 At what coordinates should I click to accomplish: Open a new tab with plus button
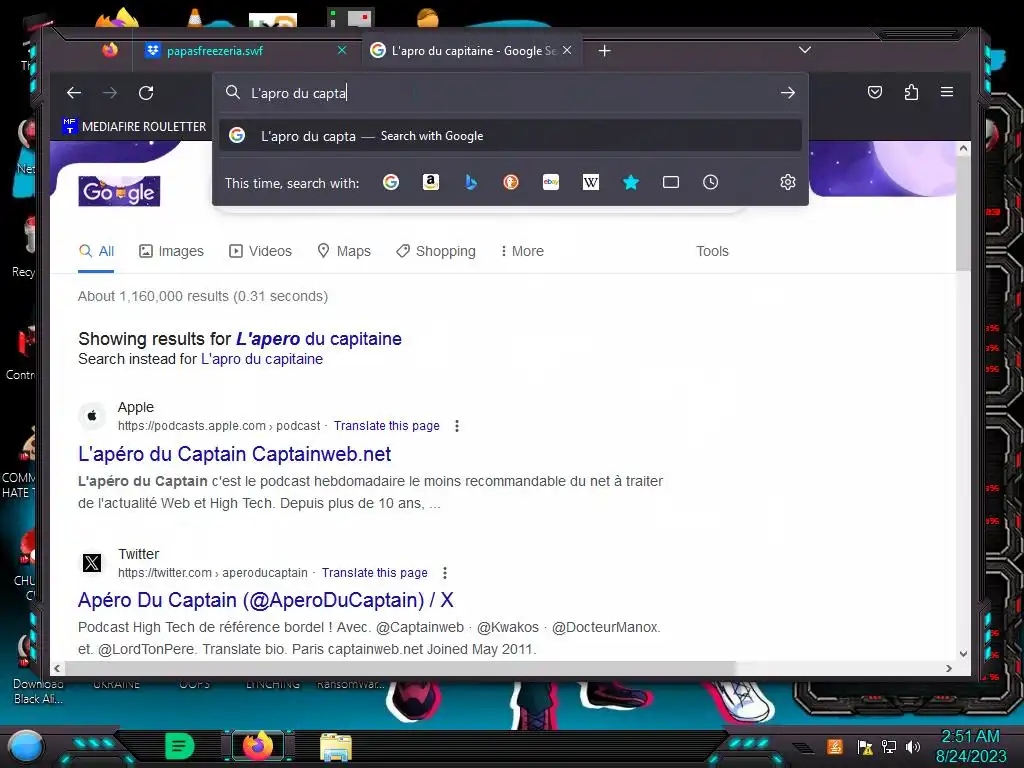coord(605,51)
